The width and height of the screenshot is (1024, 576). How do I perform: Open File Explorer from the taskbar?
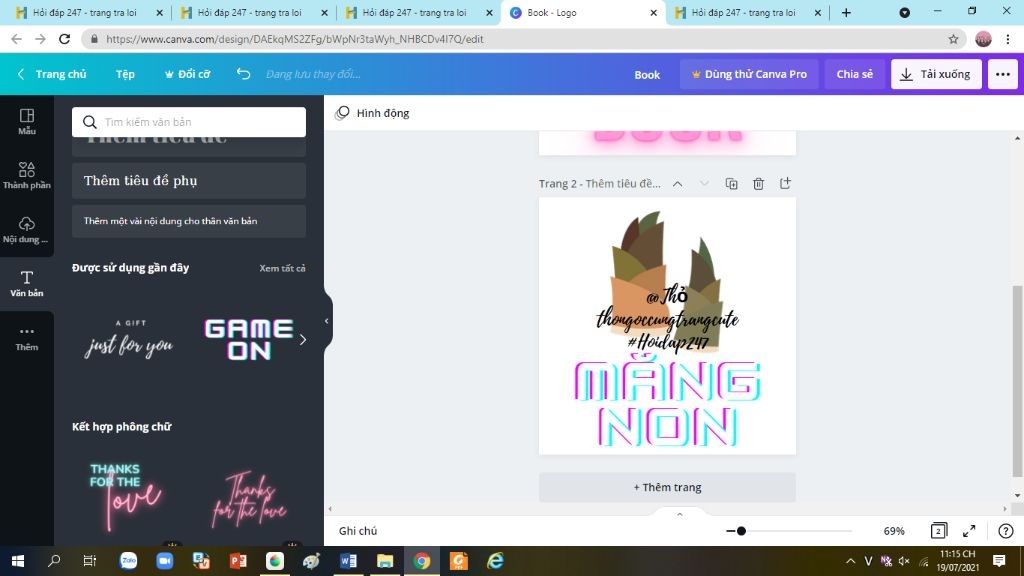coord(385,561)
